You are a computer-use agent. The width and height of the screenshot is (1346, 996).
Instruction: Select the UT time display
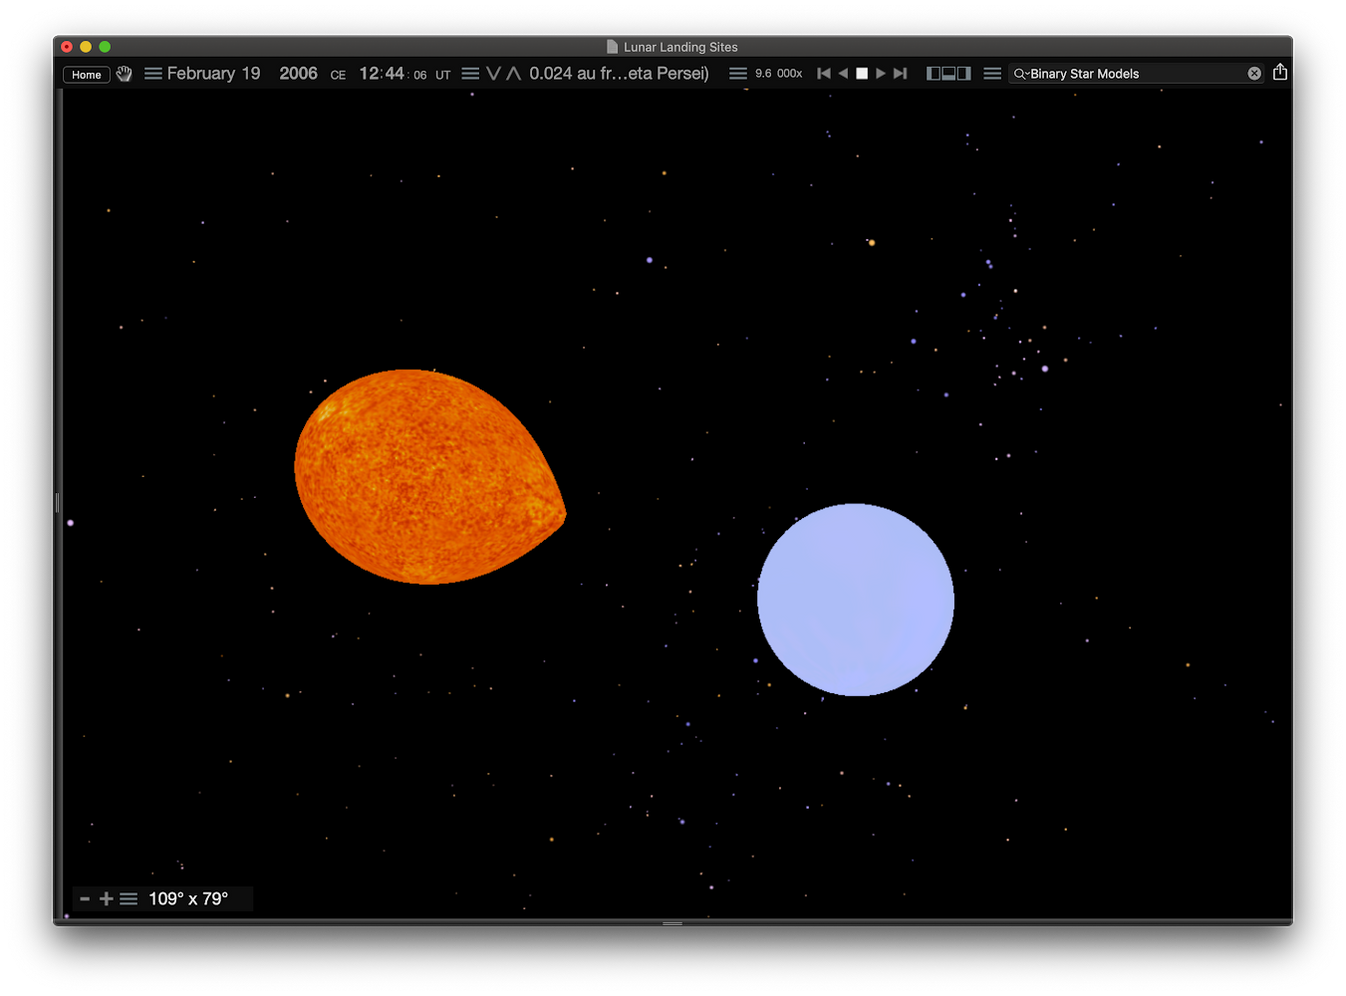click(442, 74)
